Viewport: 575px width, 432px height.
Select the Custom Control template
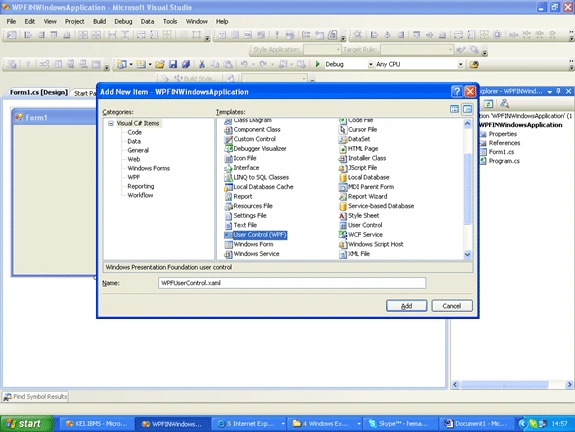[250, 139]
